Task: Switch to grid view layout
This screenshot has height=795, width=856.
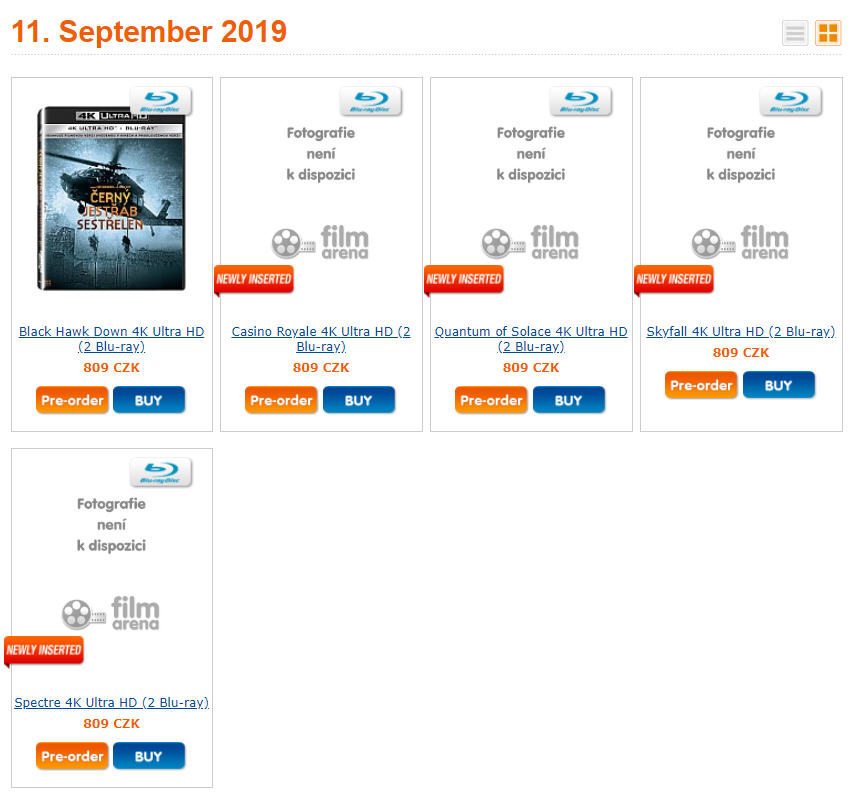Action: [828, 33]
